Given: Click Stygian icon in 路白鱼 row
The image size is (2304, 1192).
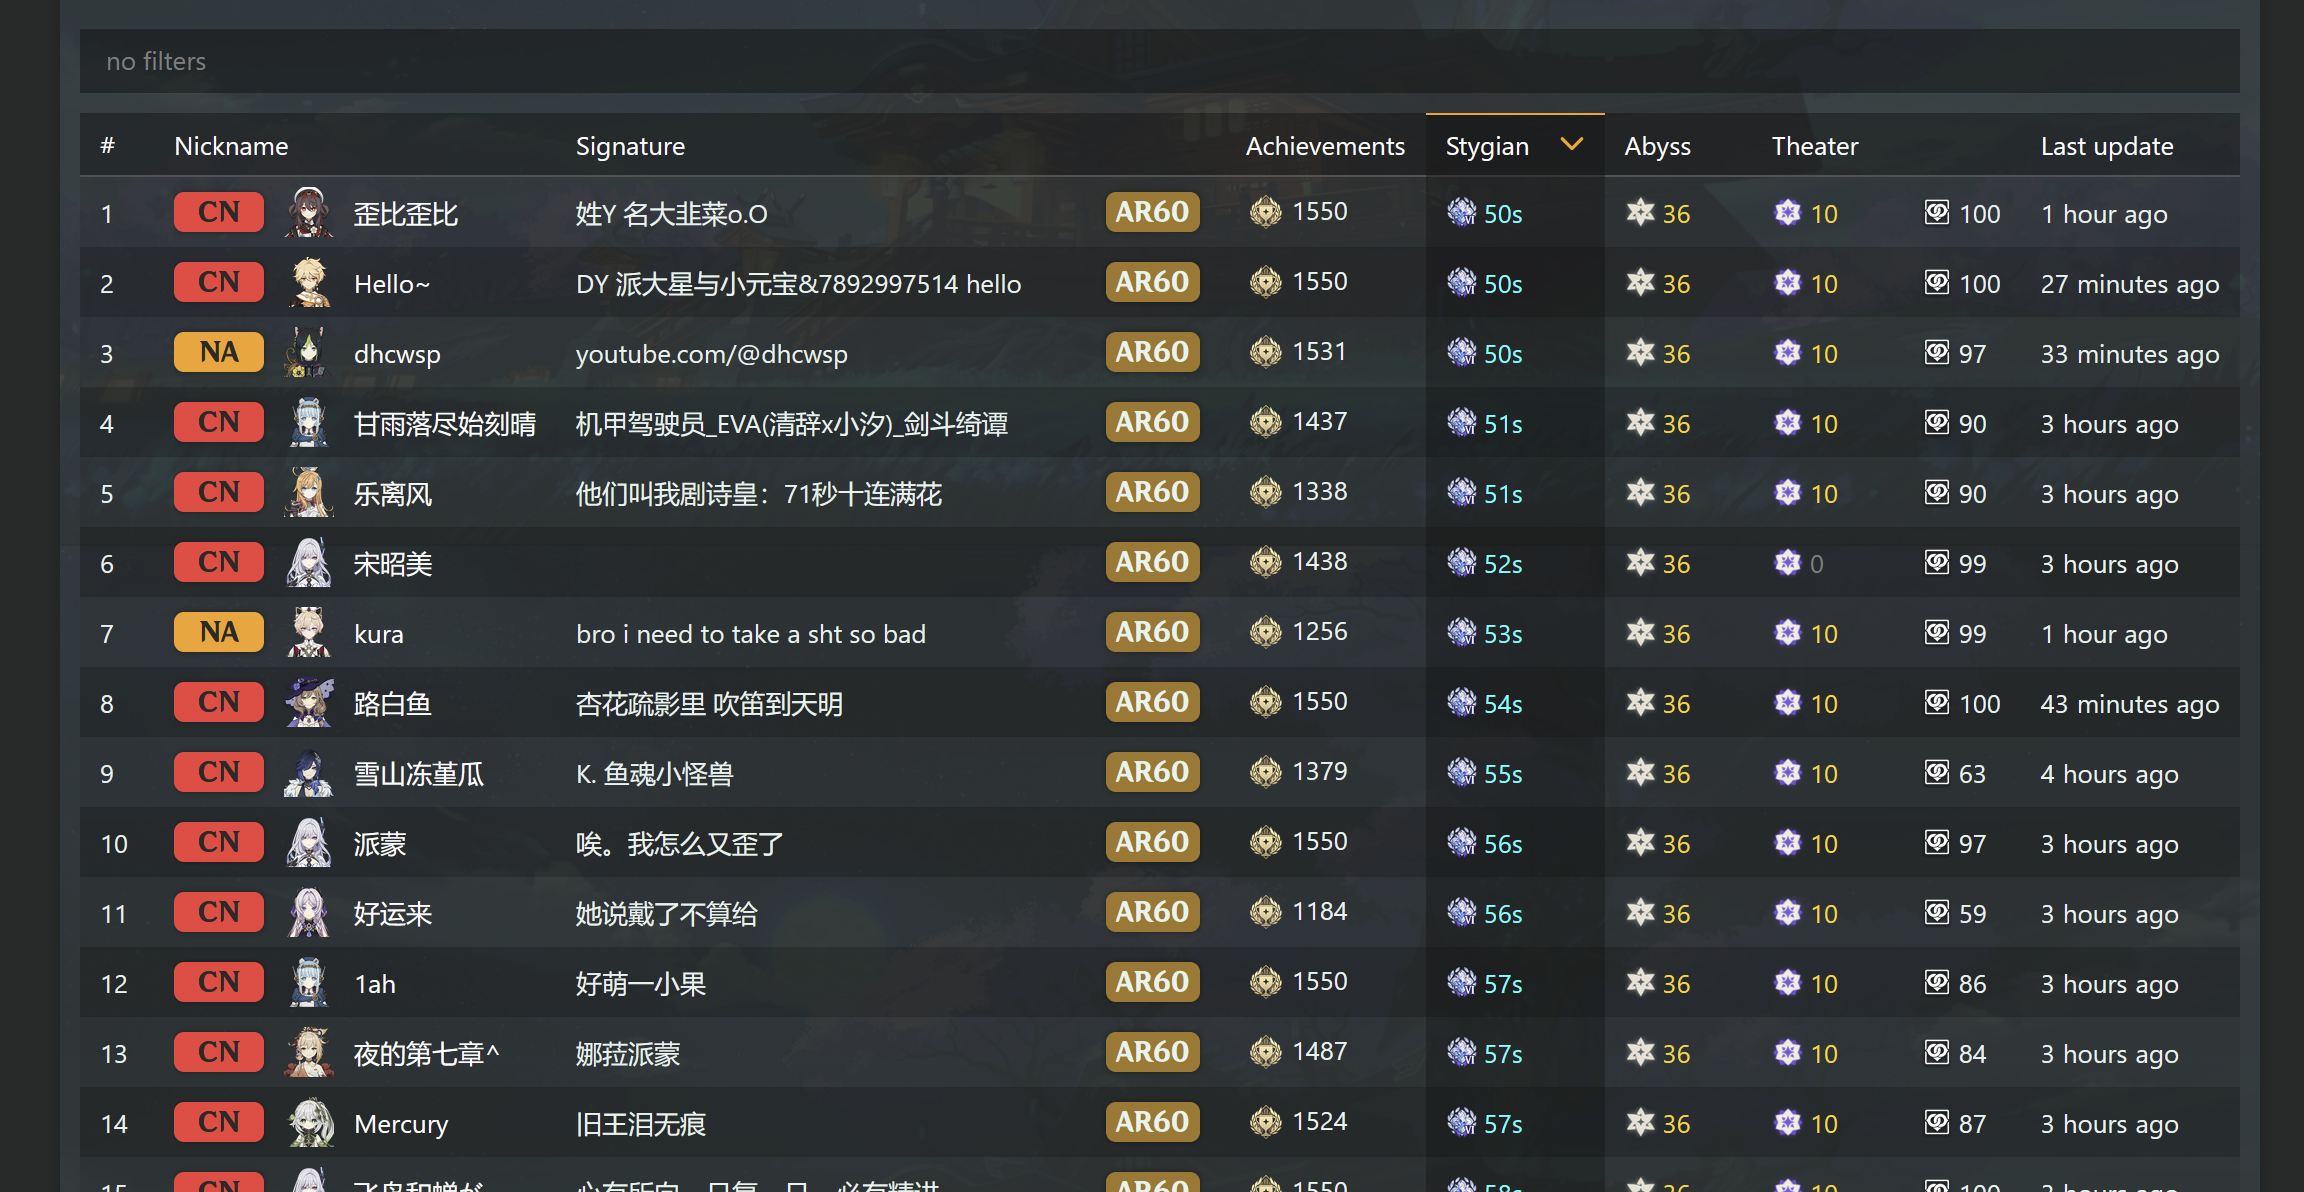Looking at the screenshot, I should (x=1461, y=702).
